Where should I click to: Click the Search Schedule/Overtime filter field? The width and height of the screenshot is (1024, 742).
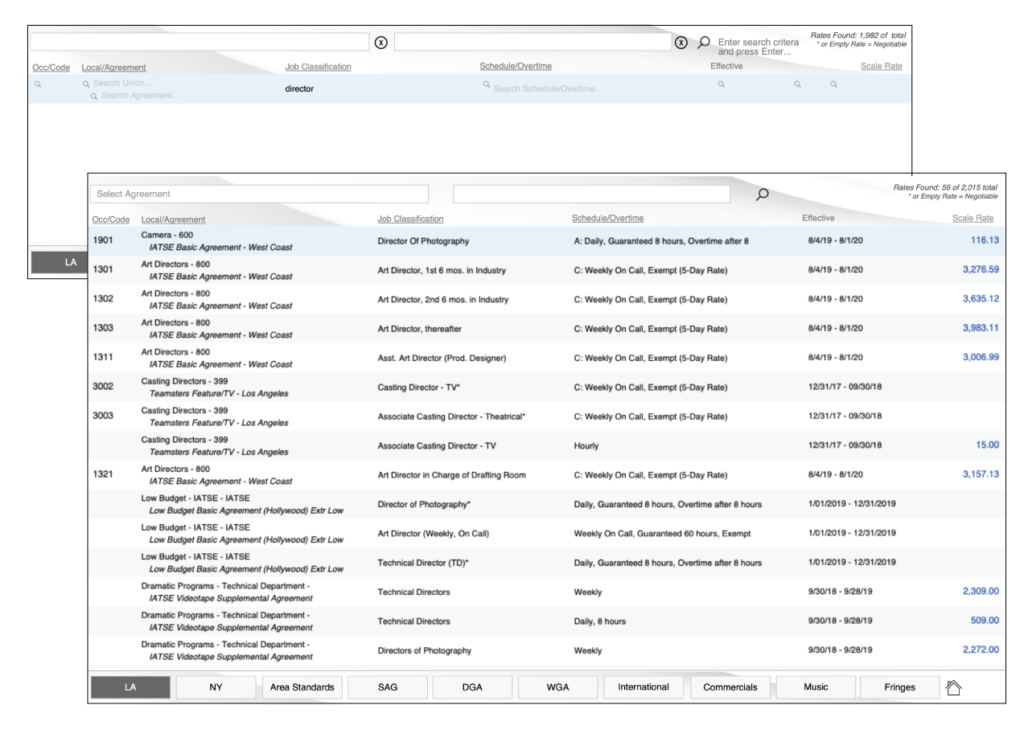click(x=545, y=88)
